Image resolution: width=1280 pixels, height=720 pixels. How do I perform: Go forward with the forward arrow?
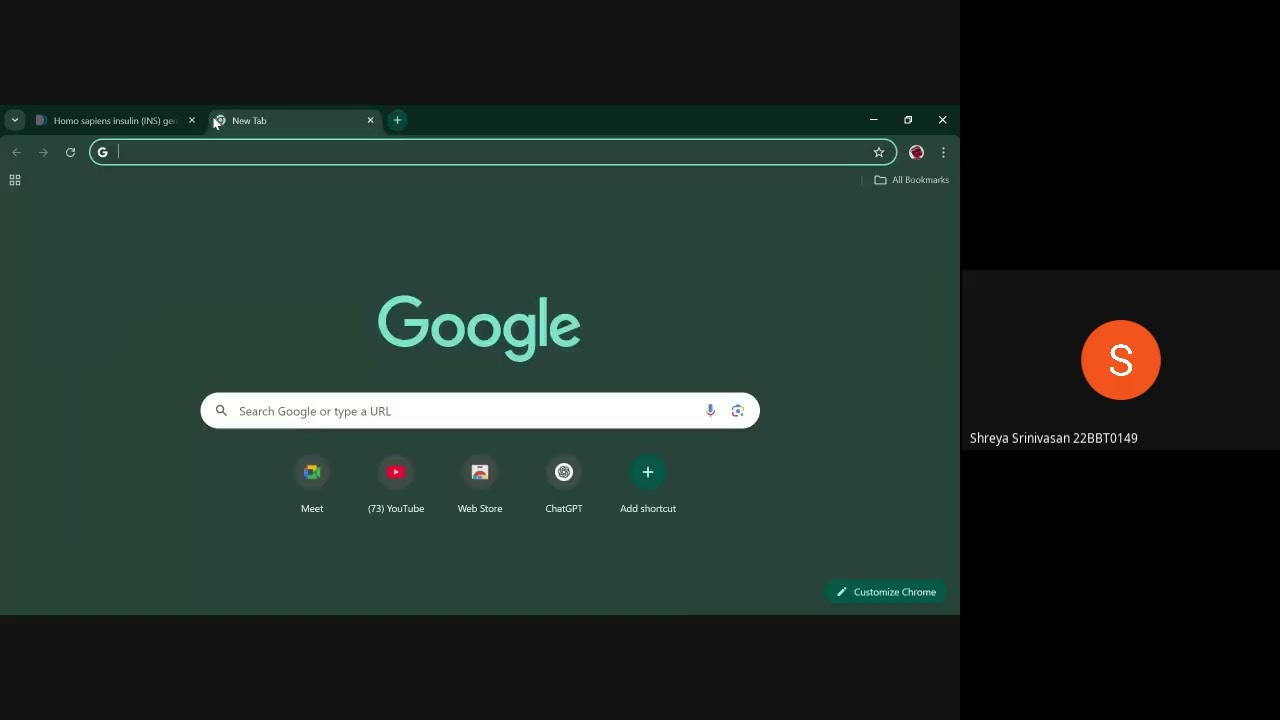(43, 152)
